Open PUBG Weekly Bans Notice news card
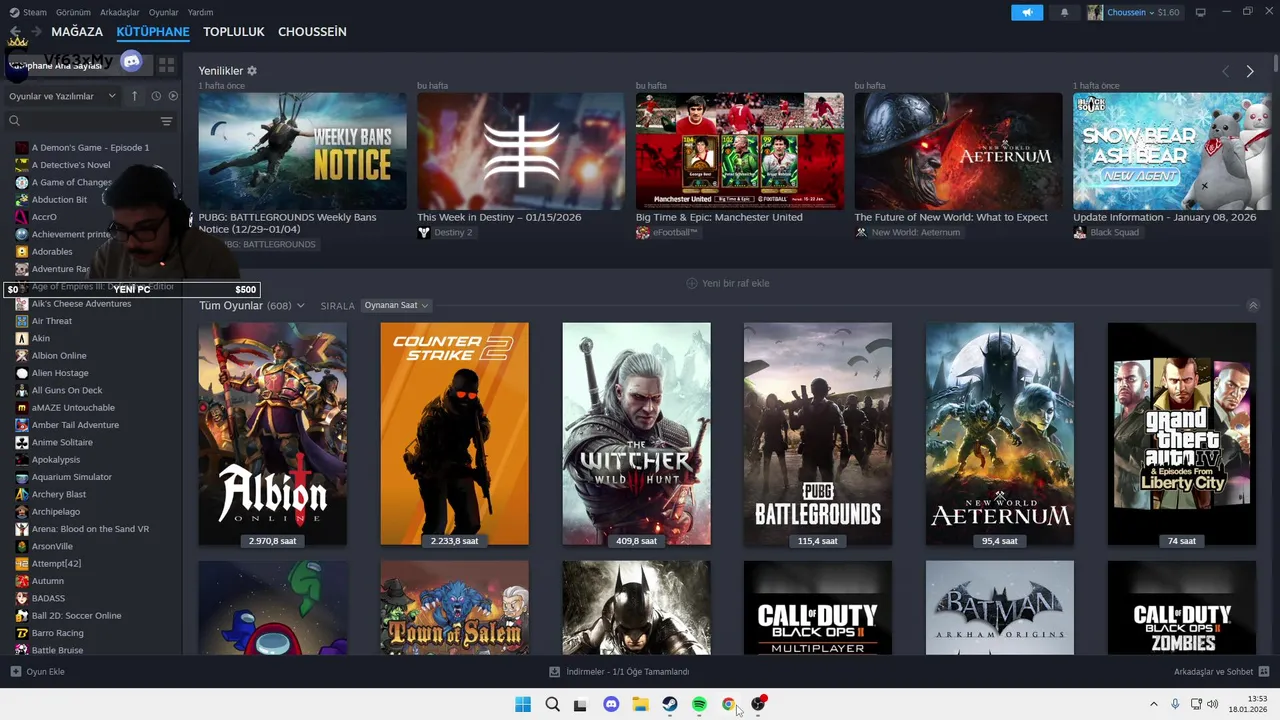Image resolution: width=1280 pixels, height=720 pixels. (x=302, y=151)
